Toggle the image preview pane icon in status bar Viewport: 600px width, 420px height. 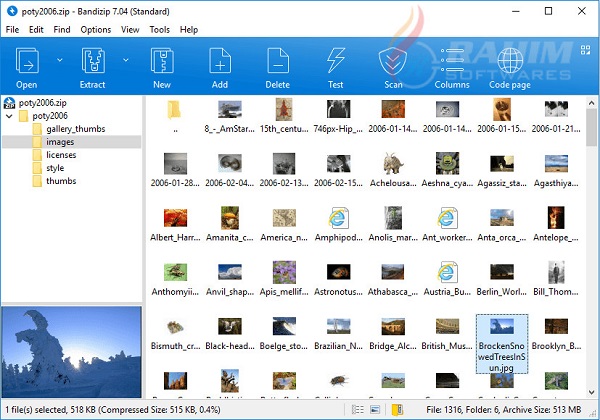click(377, 411)
